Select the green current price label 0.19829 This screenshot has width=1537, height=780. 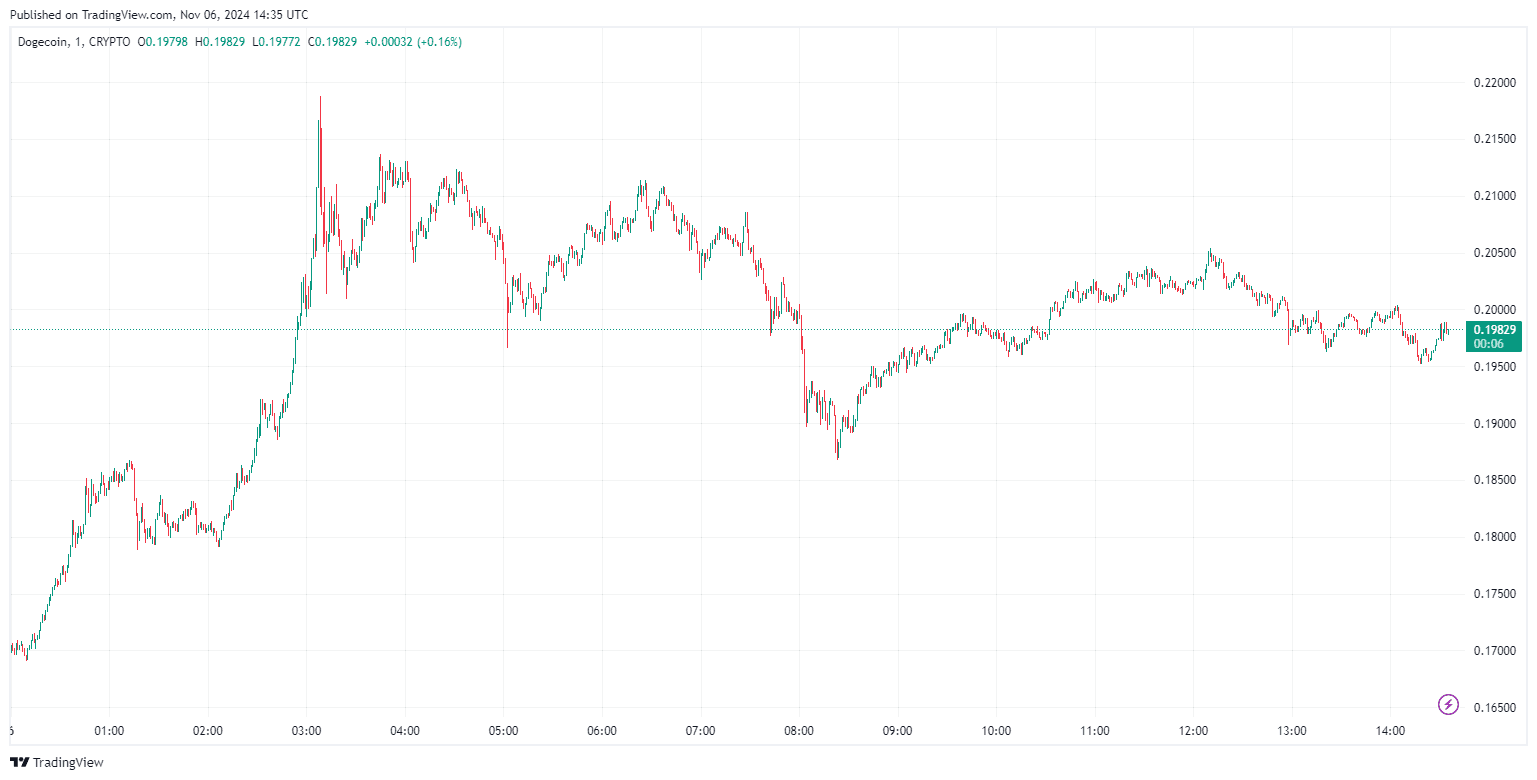click(1495, 329)
